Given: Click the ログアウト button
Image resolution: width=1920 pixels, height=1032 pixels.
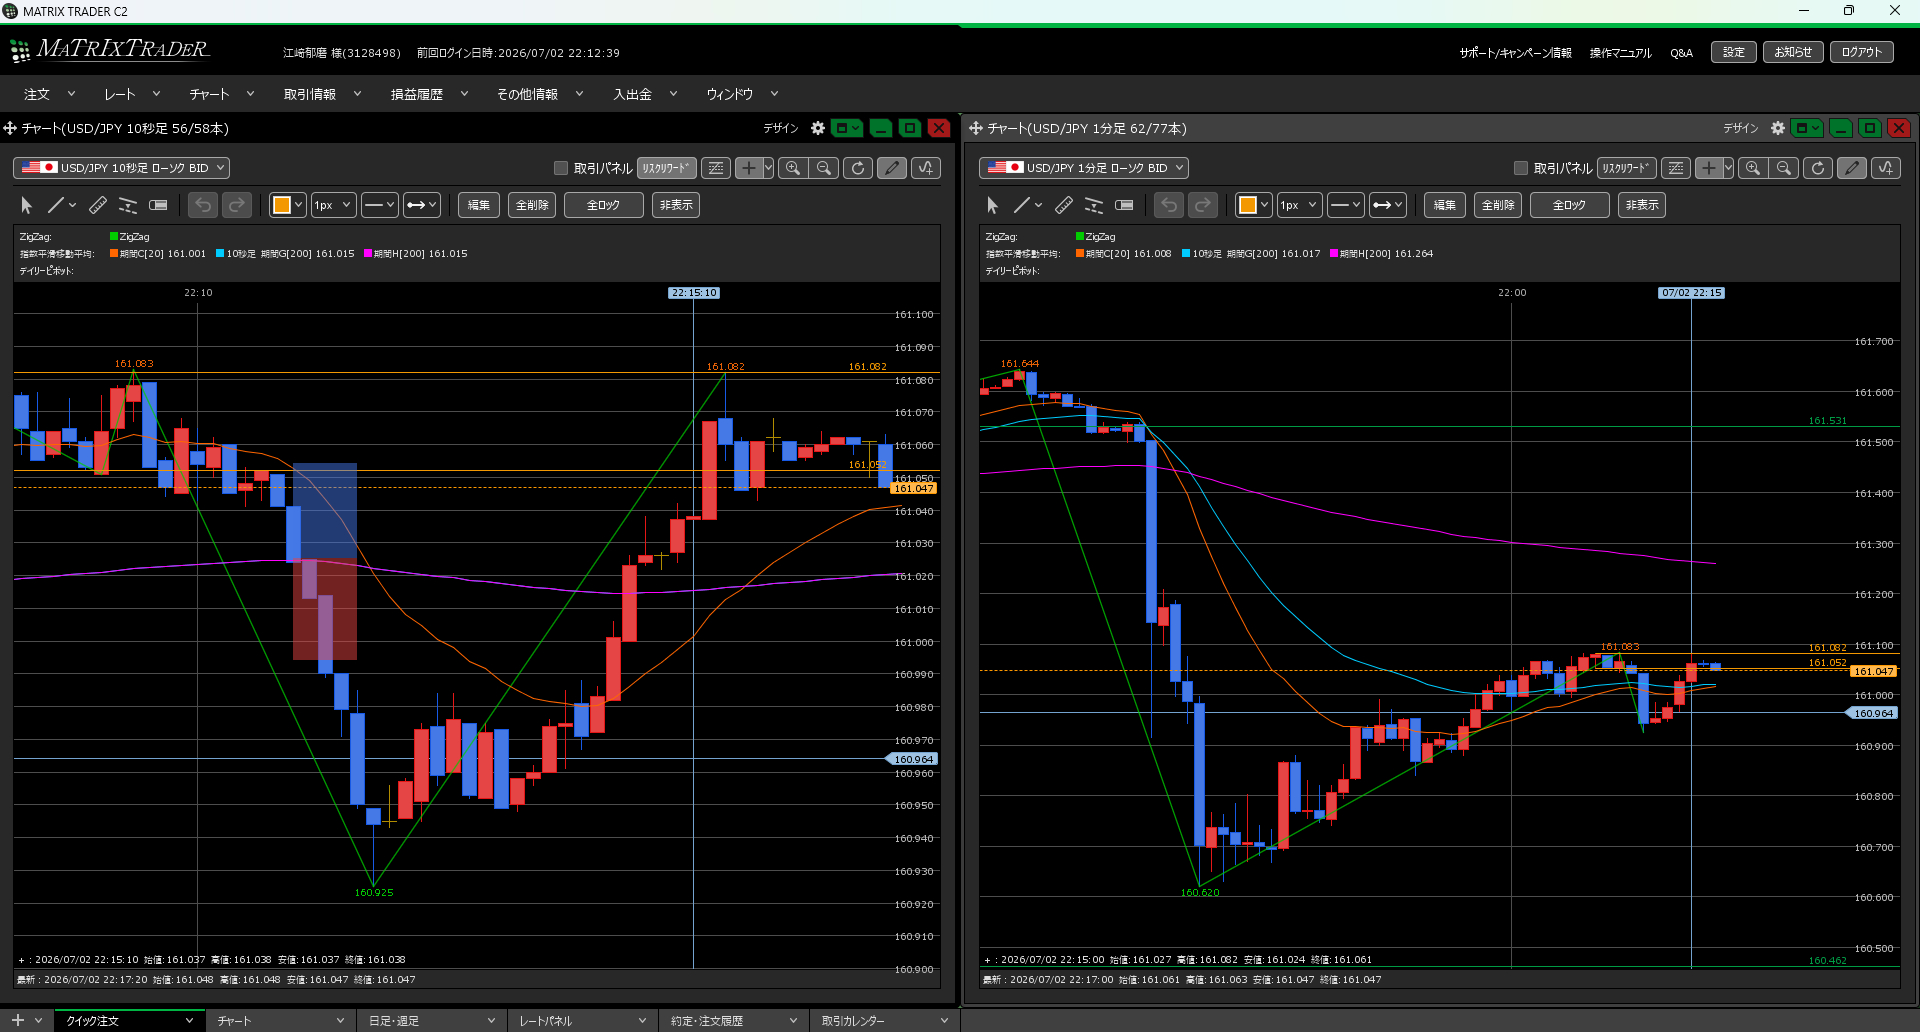Looking at the screenshot, I should (x=1862, y=52).
